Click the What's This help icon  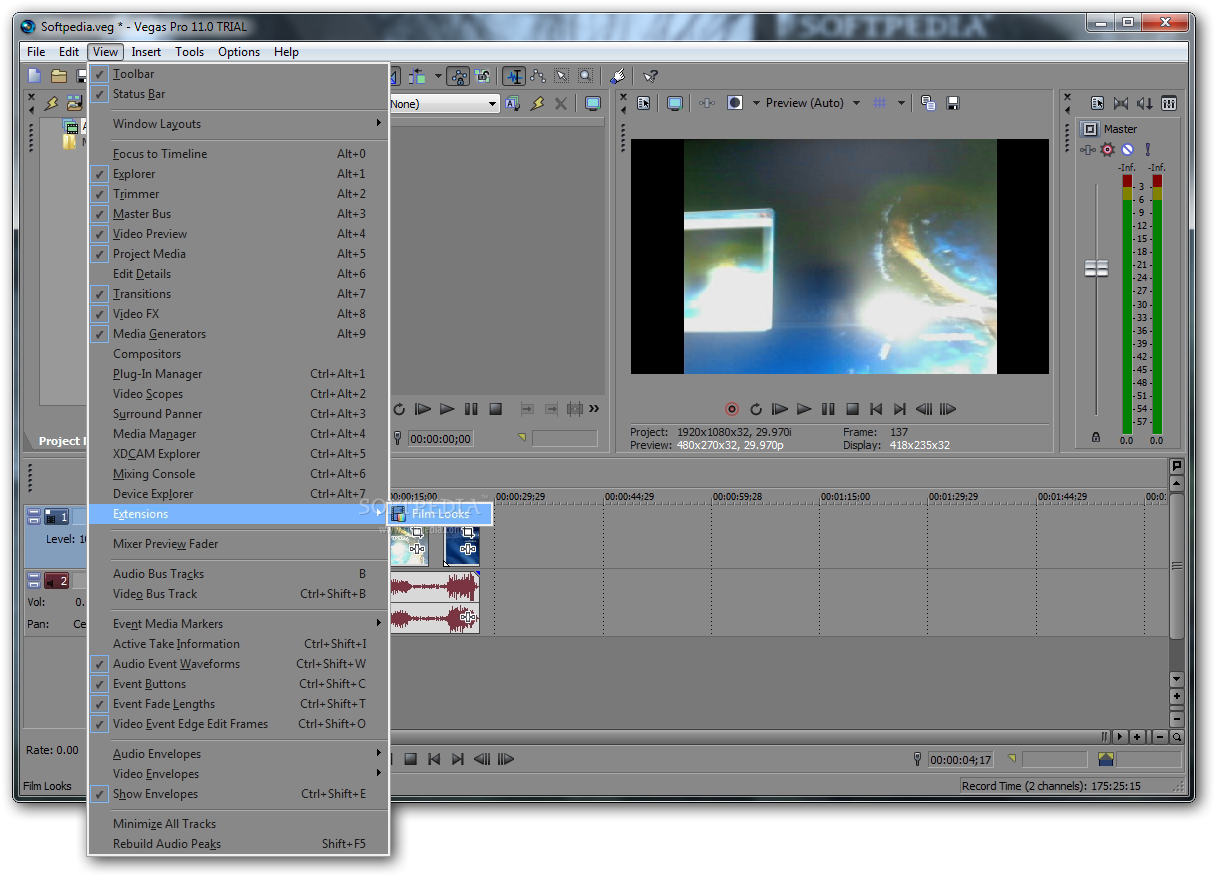(650, 76)
